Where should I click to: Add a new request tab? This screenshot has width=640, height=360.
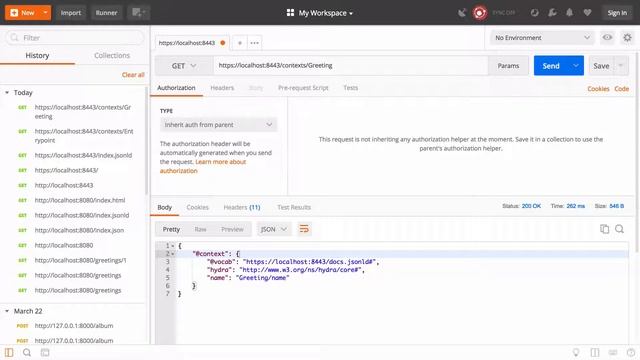[240, 43]
